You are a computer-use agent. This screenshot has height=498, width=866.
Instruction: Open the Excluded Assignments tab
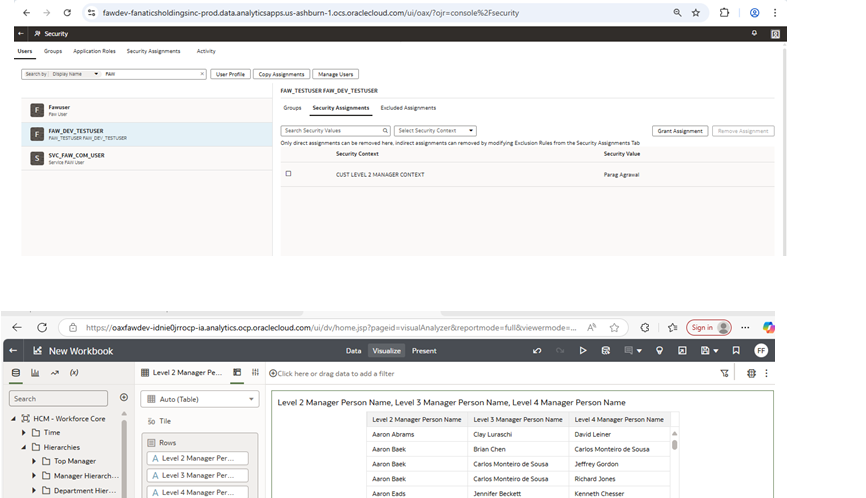pyautogui.click(x=408, y=108)
